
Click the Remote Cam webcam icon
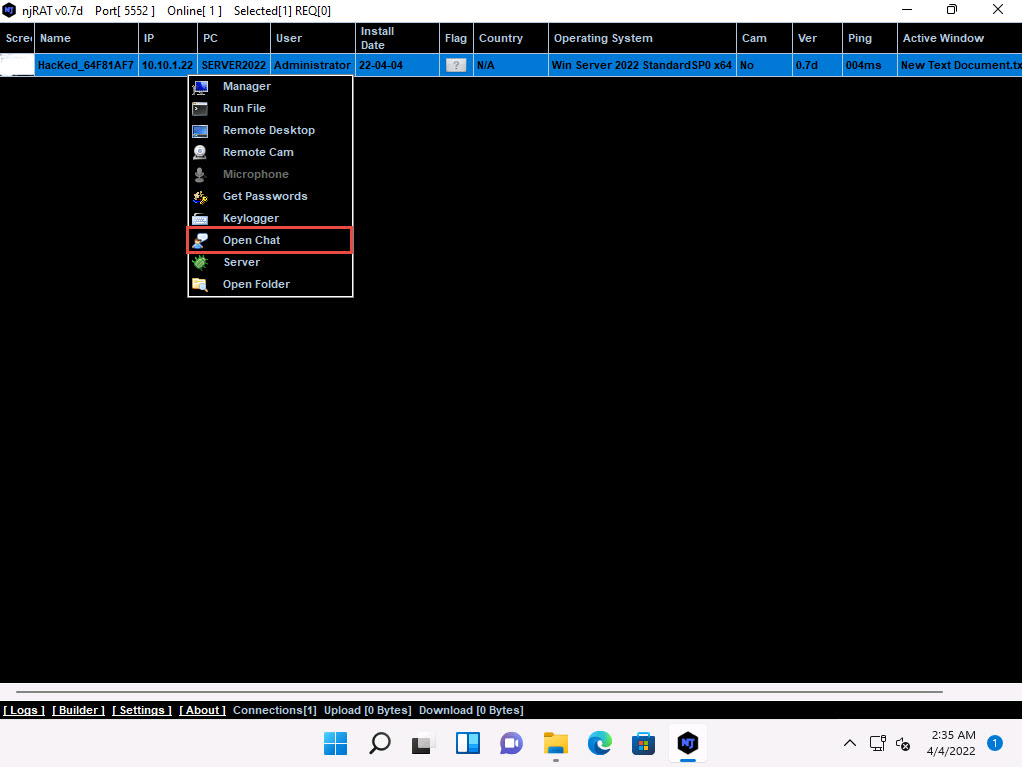point(200,153)
